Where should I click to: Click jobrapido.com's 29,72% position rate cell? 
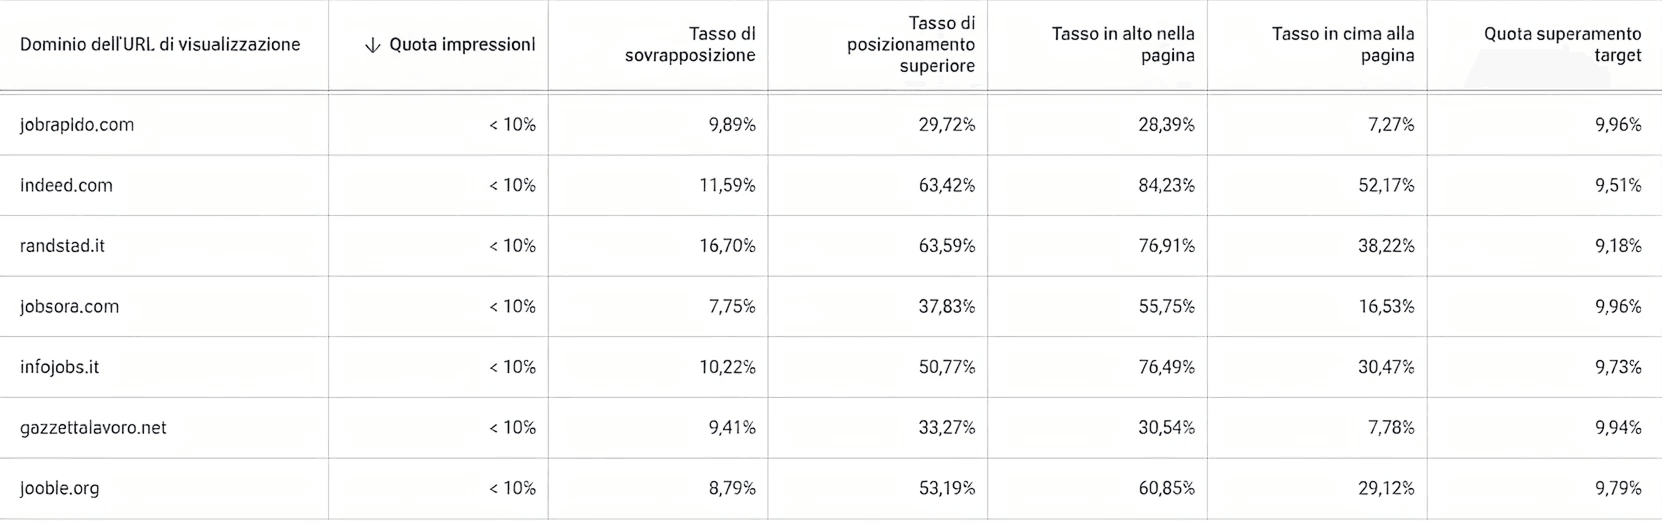(x=946, y=125)
